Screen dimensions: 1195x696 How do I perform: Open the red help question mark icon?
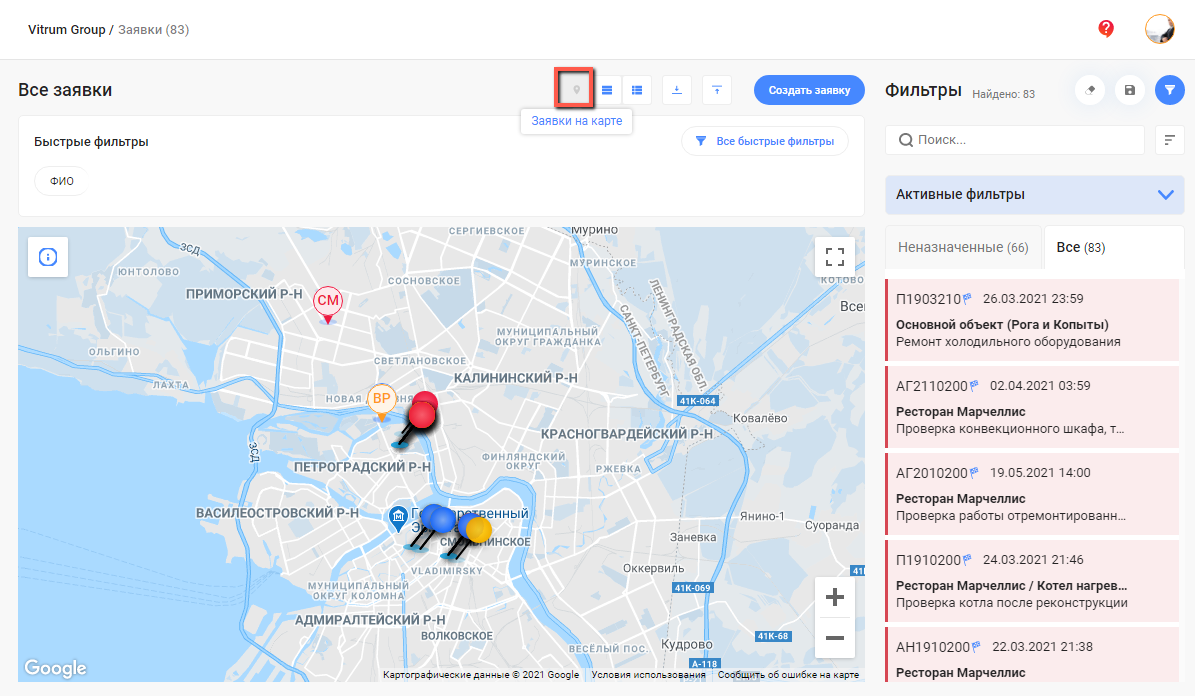[x=1106, y=29]
